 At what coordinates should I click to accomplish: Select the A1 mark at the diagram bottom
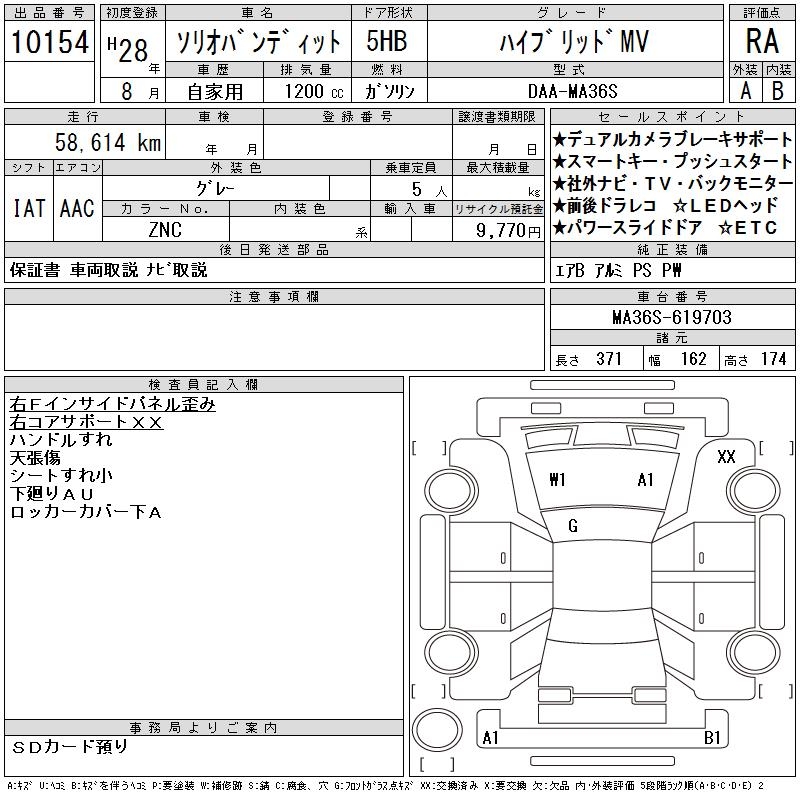pyautogui.click(x=491, y=738)
